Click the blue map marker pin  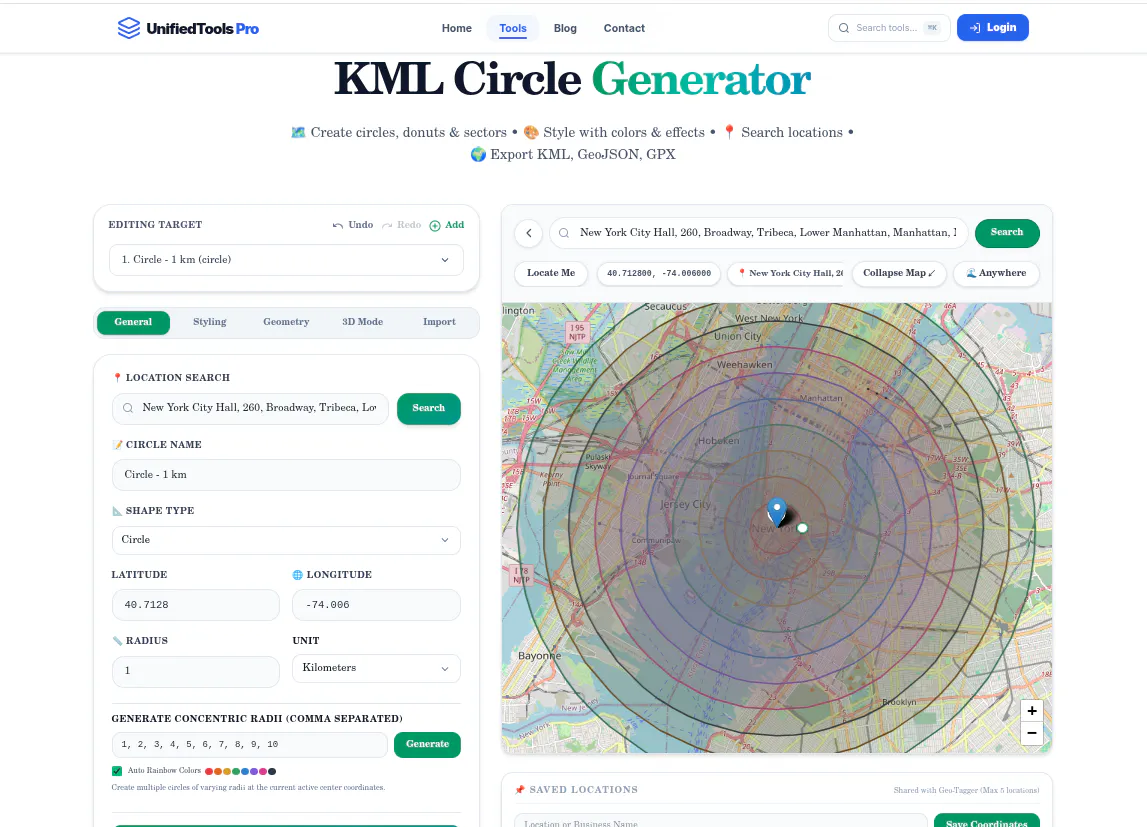(777, 511)
